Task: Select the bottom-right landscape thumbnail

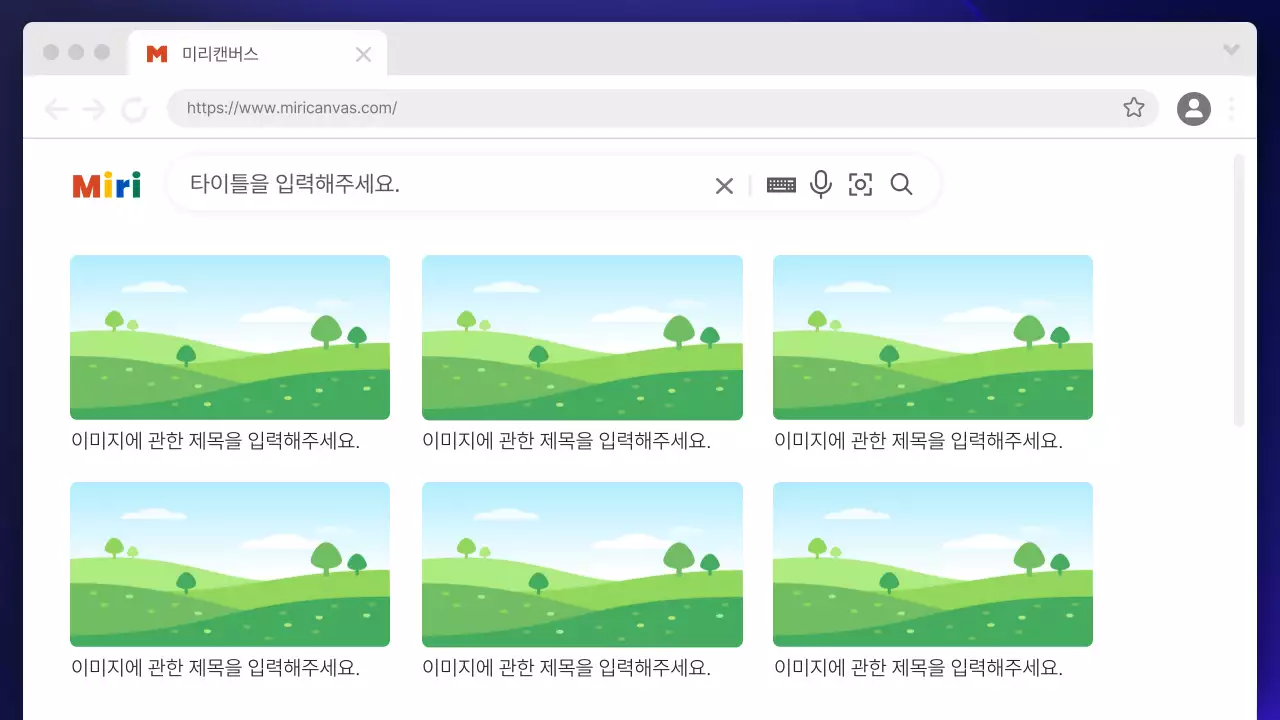Action: coord(933,564)
